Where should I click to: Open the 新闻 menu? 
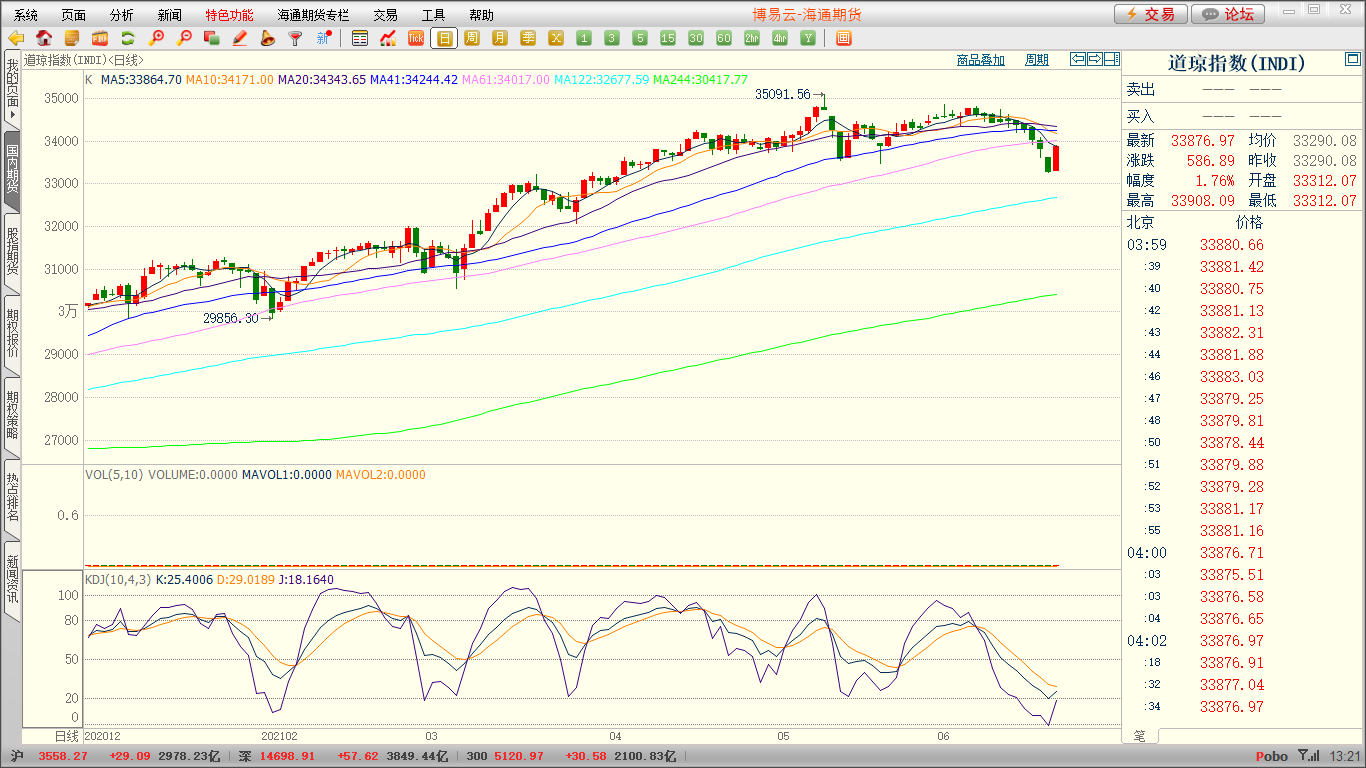pos(170,15)
